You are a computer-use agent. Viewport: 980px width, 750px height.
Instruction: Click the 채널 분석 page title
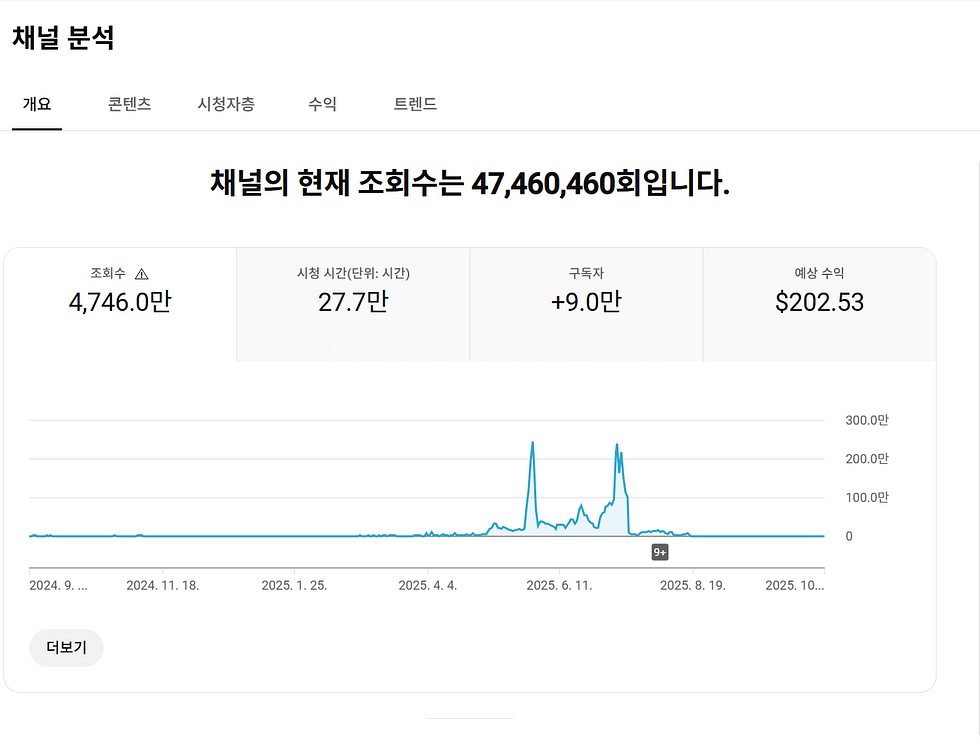[x=63, y=38]
